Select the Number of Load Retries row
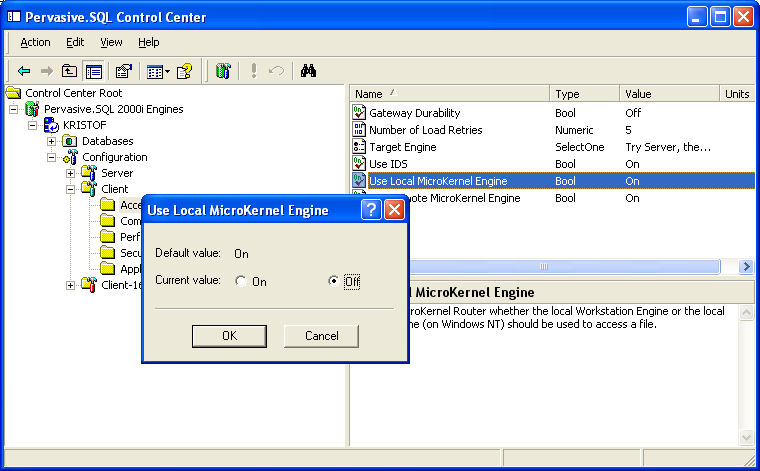Image resolution: width=760 pixels, height=471 pixels. pyautogui.click(x=552, y=129)
